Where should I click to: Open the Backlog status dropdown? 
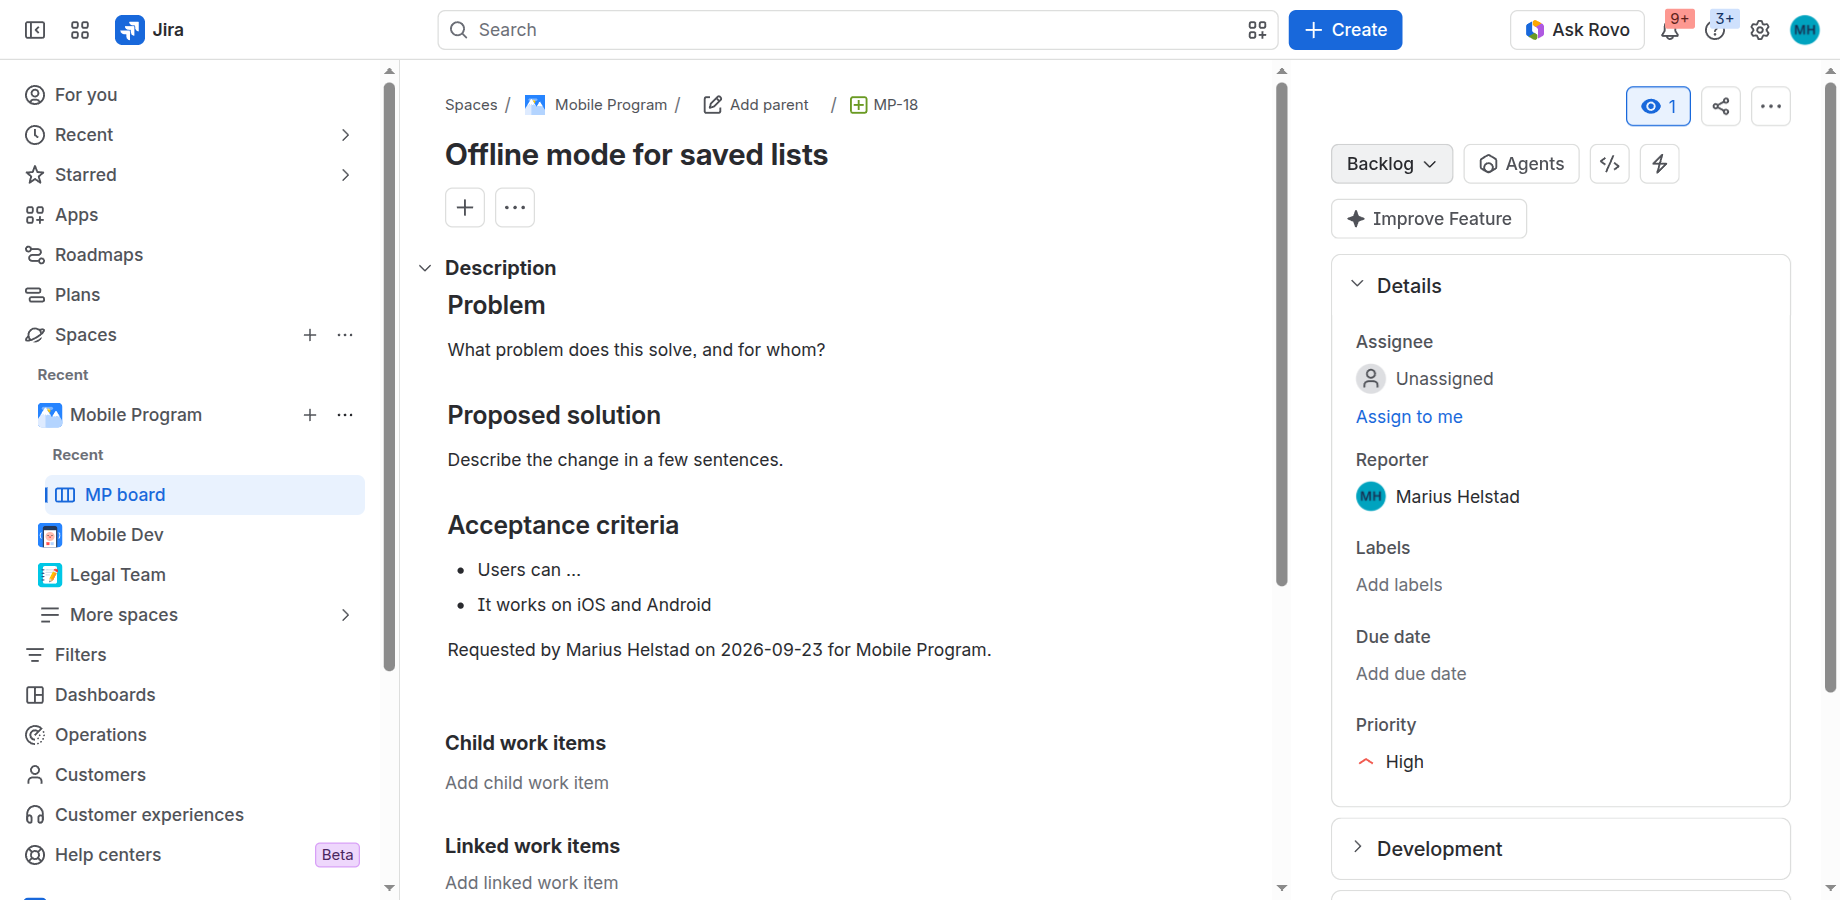(x=1392, y=164)
